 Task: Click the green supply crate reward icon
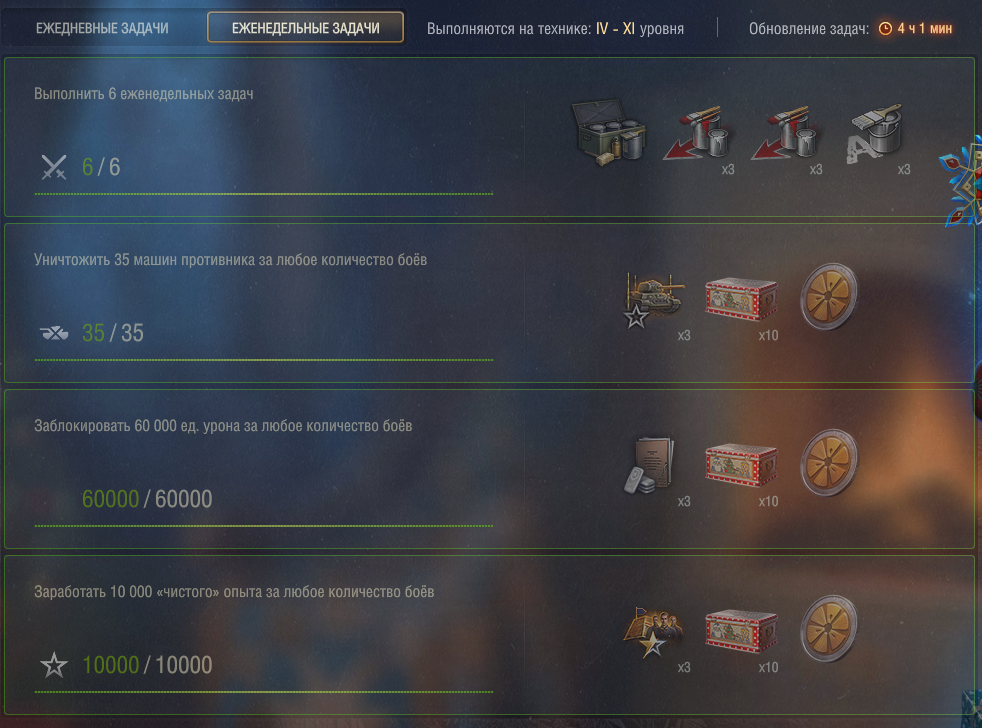[609, 133]
